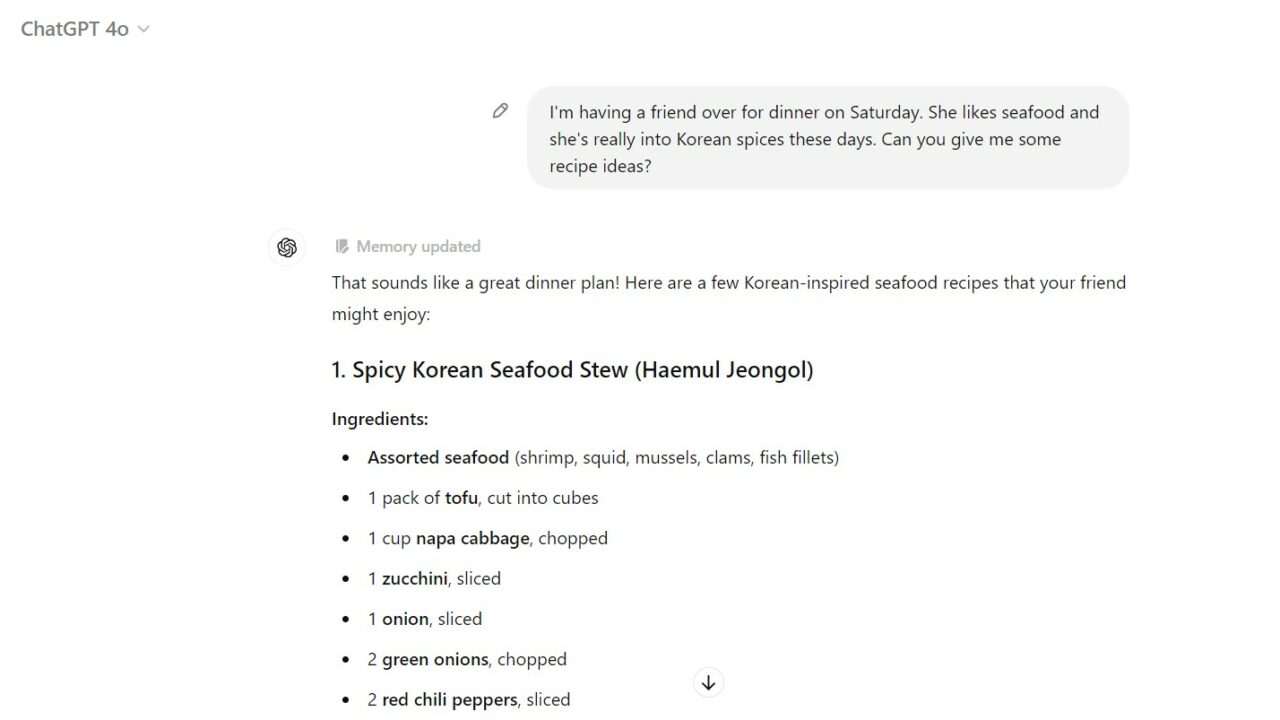Click the bold napa cabbage text
The height and width of the screenshot is (720, 1280).
click(472, 538)
